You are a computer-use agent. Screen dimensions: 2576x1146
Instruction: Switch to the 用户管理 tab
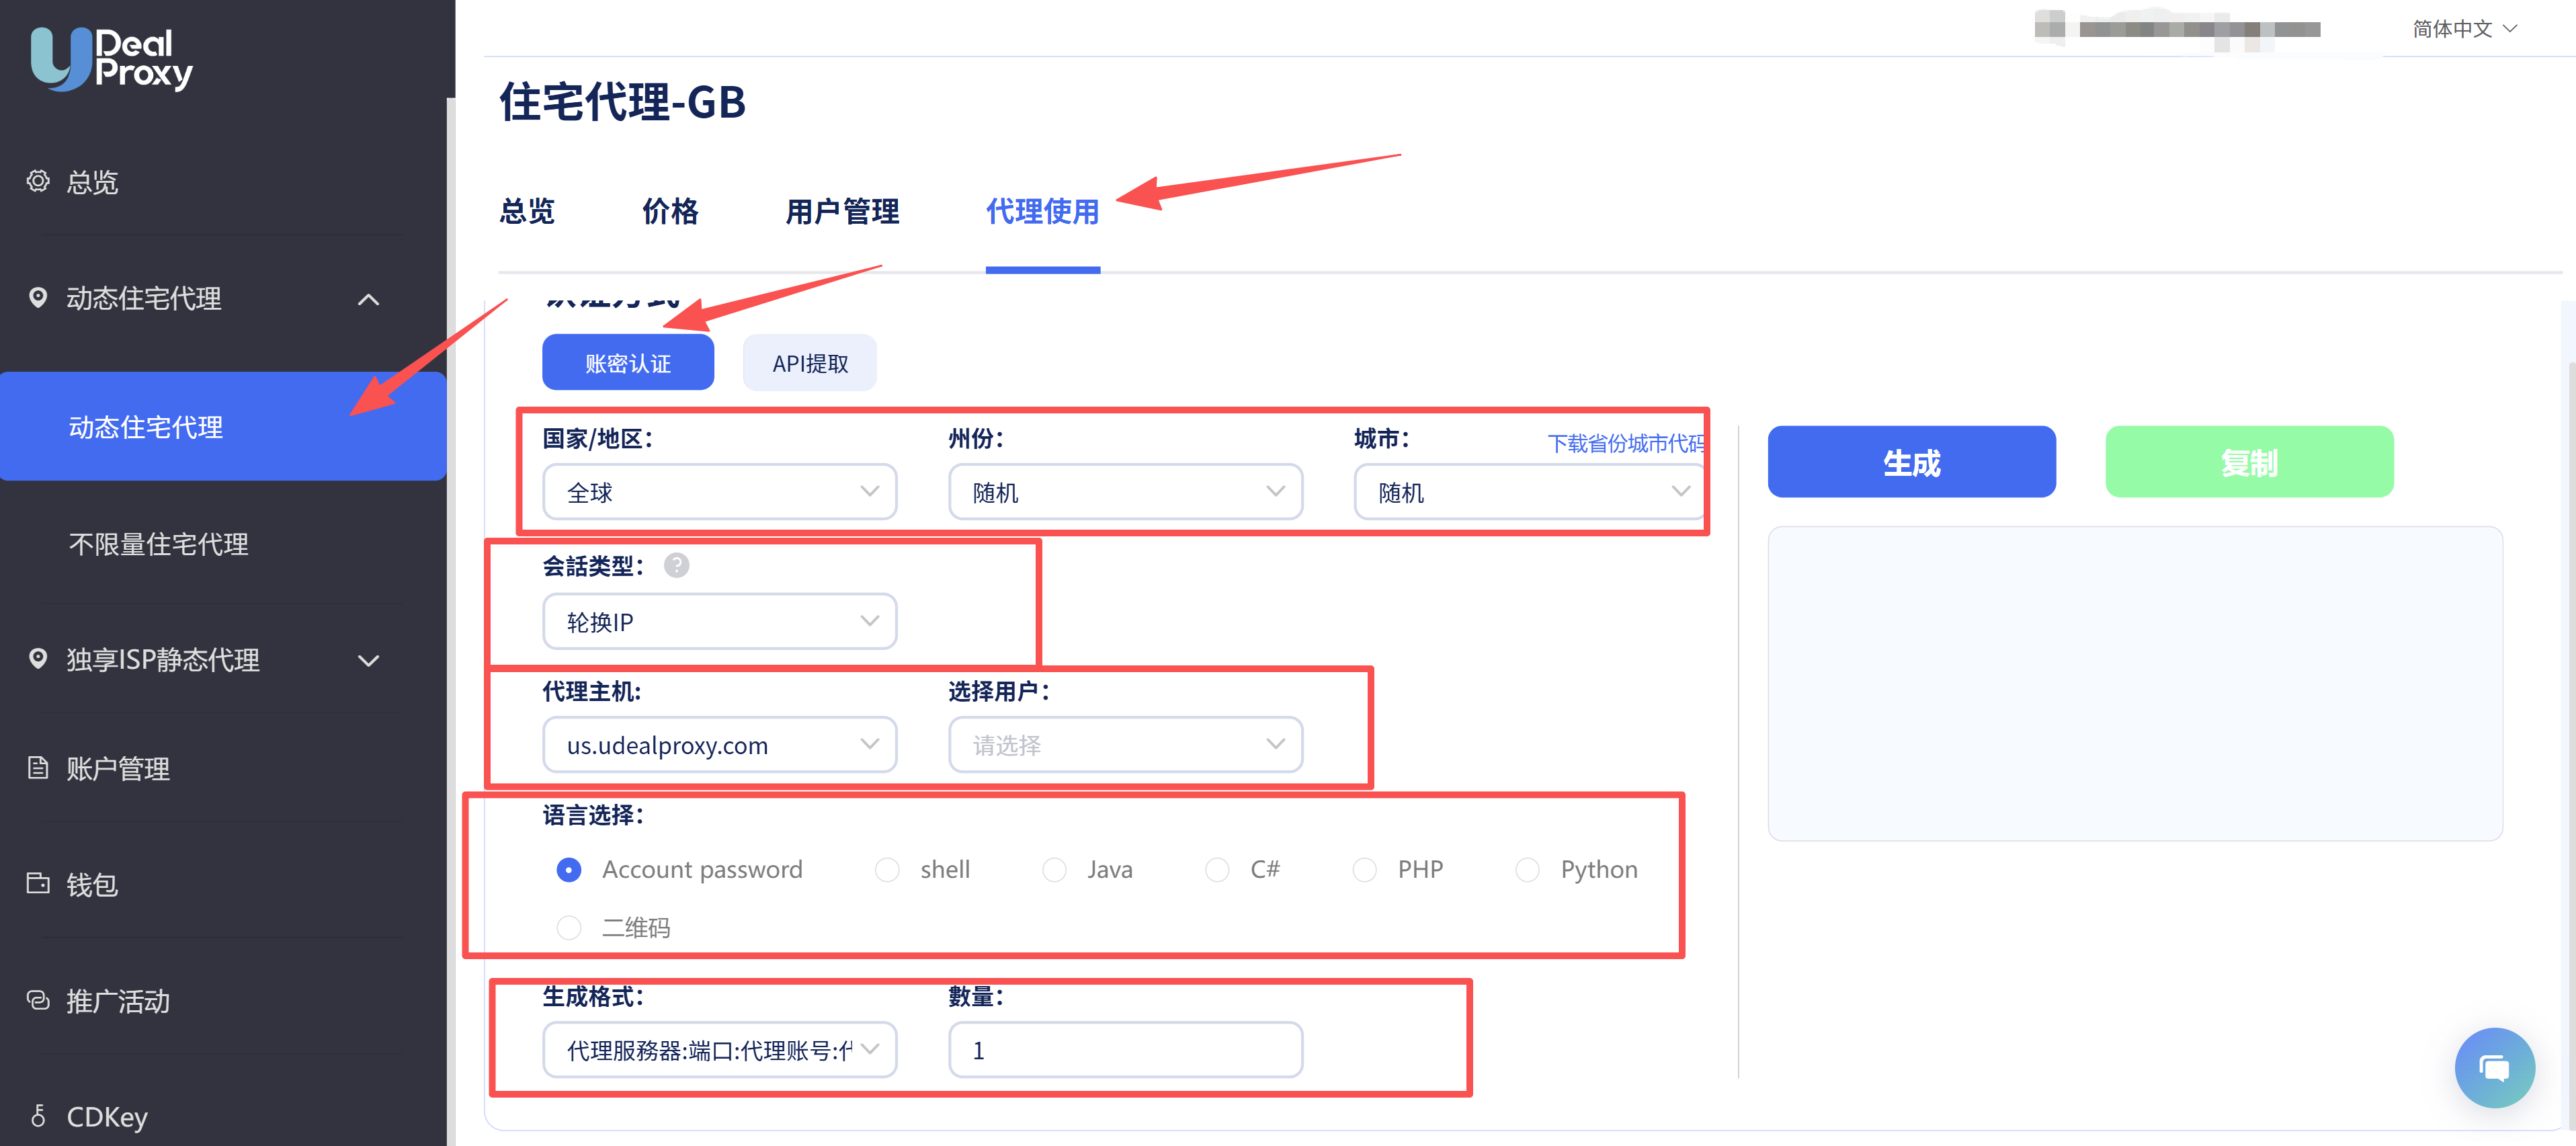(842, 212)
